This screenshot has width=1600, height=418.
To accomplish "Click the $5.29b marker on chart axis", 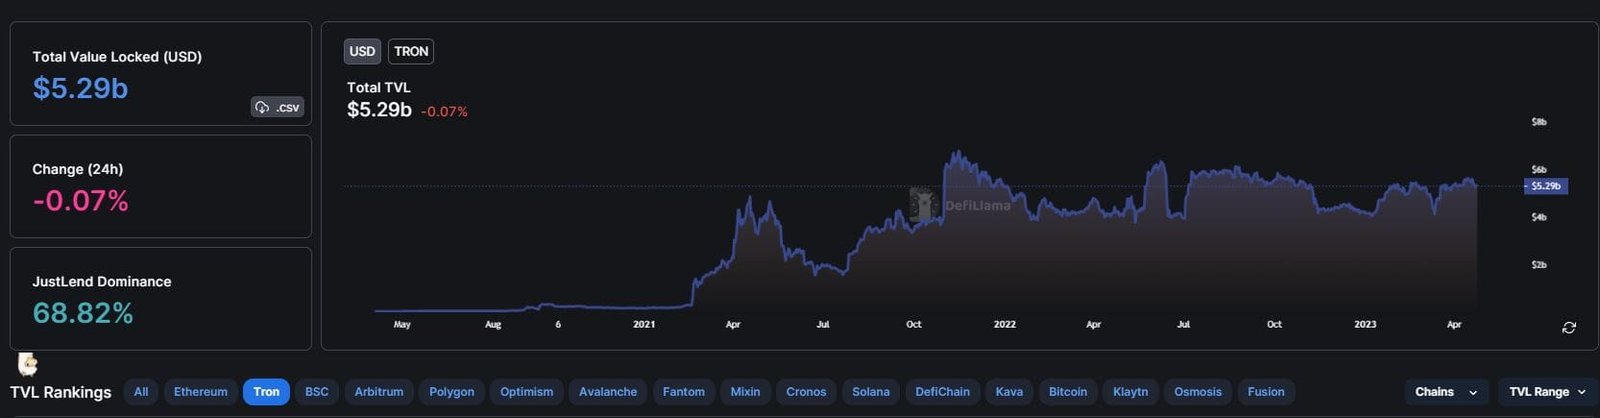I will (x=1546, y=186).
